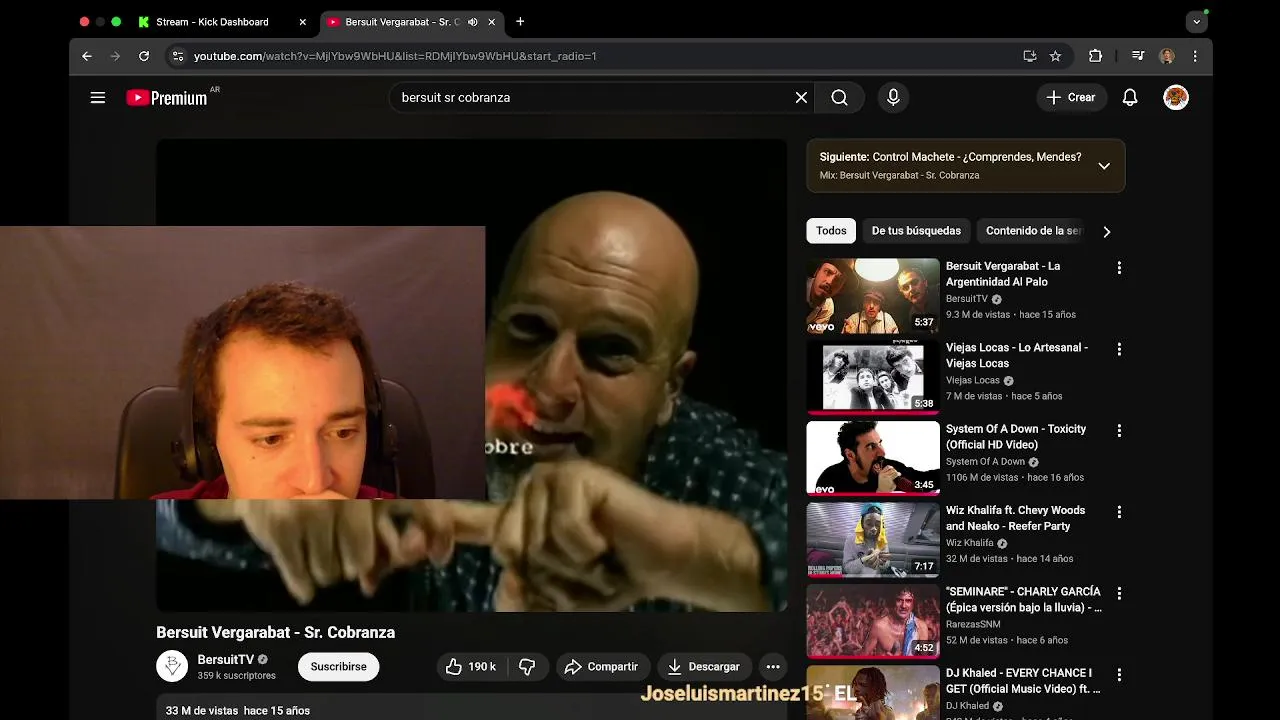Screen dimensions: 1280x720
Task: Open Wiz Khalifa Reefer Party thumbnail
Action: [x=873, y=540]
